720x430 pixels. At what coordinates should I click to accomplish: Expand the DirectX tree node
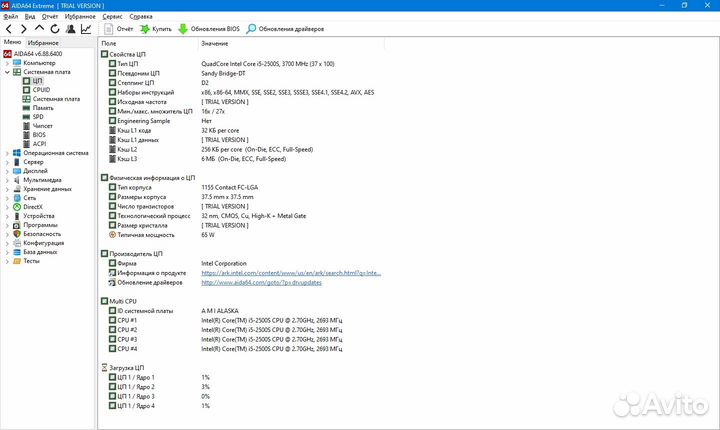[7, 207]
